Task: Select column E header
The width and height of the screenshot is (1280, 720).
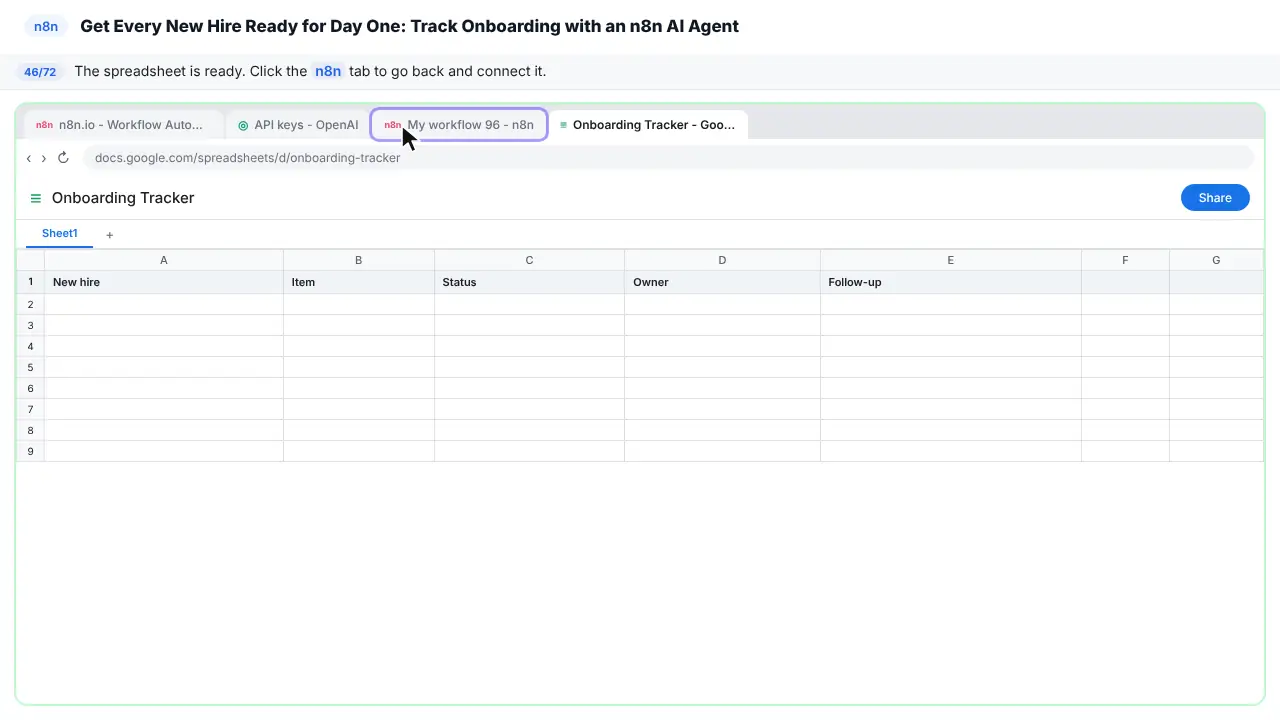Action: 951,260
